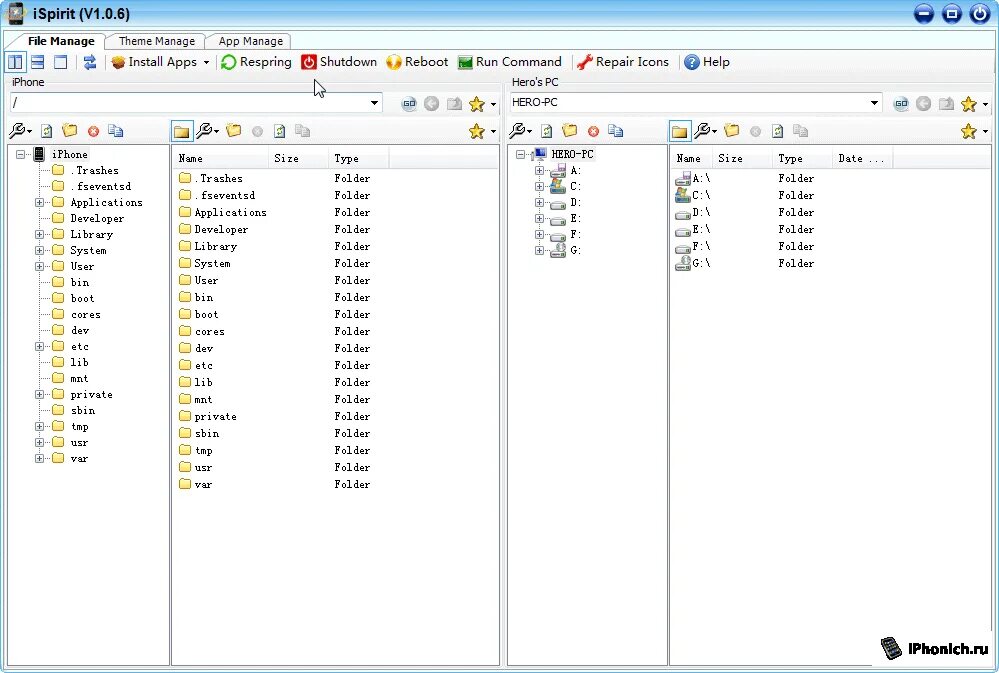Click the favorites star above PC file list
The width and height of the screenshot is (999, 673).
pos(968,131)
